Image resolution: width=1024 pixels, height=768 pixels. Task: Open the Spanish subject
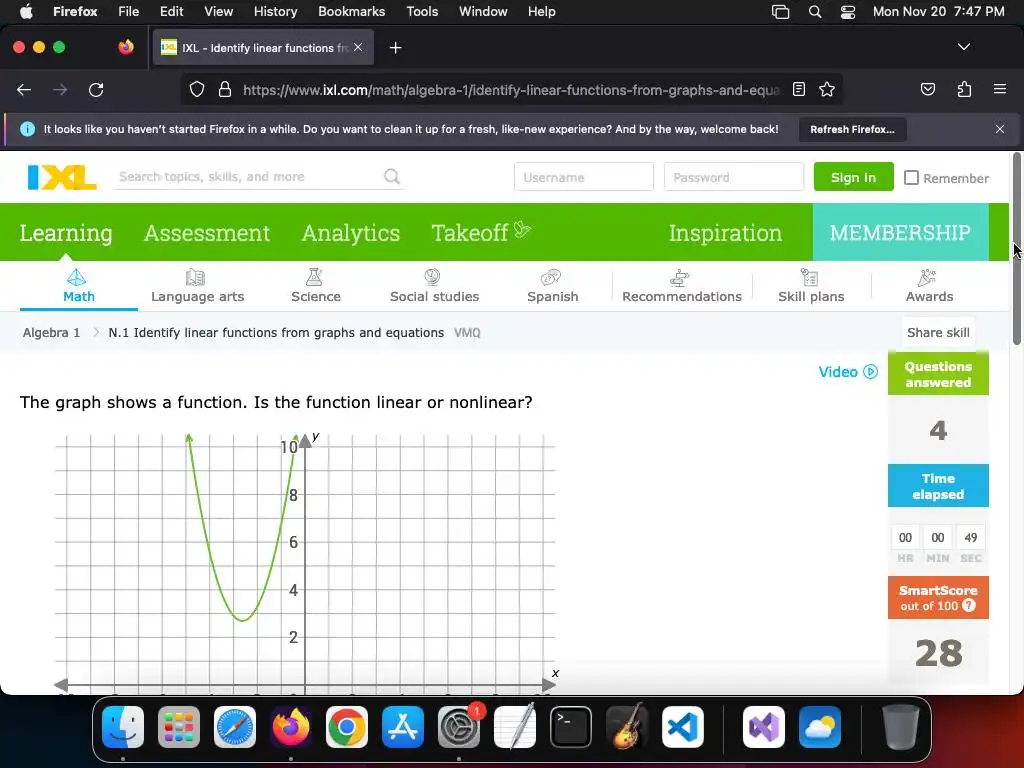(x=552, y=285)
